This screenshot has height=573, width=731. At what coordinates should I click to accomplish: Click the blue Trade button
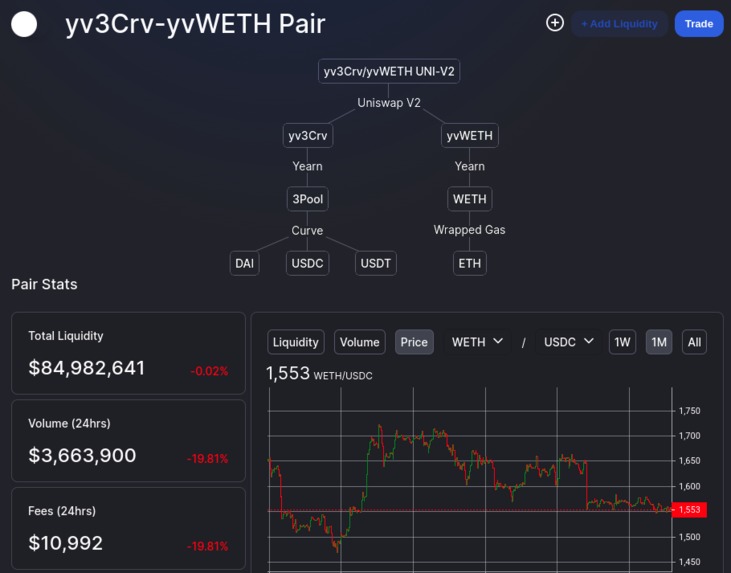tap(699, 24)
